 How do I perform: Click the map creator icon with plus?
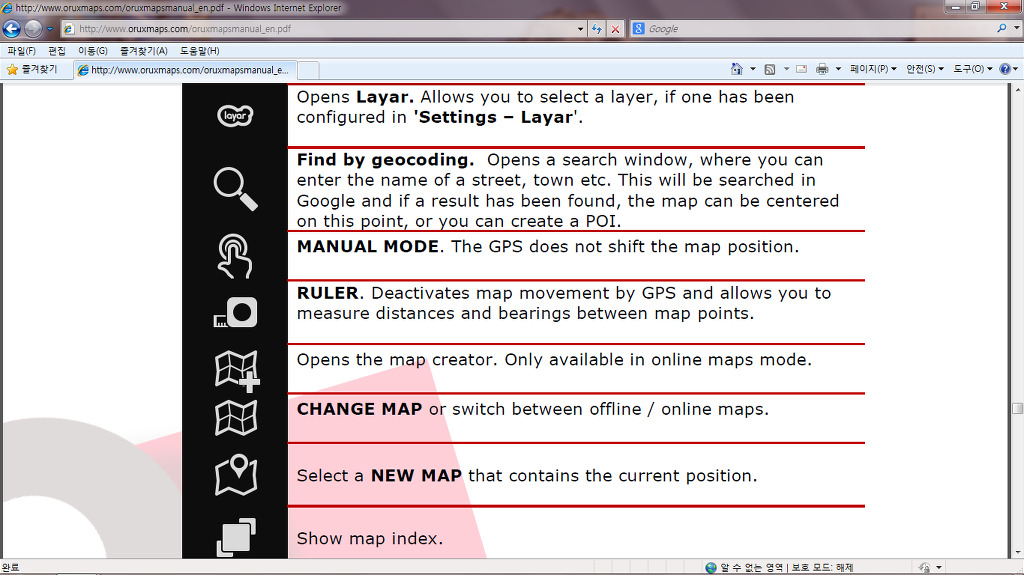237,371
